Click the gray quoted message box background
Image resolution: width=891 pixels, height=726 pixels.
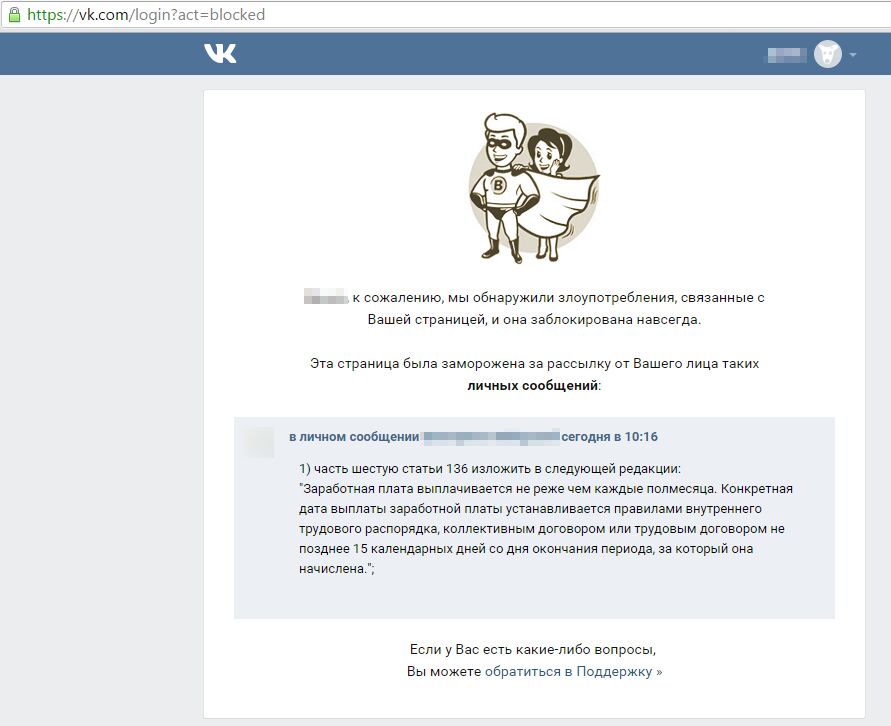point(534,596)
